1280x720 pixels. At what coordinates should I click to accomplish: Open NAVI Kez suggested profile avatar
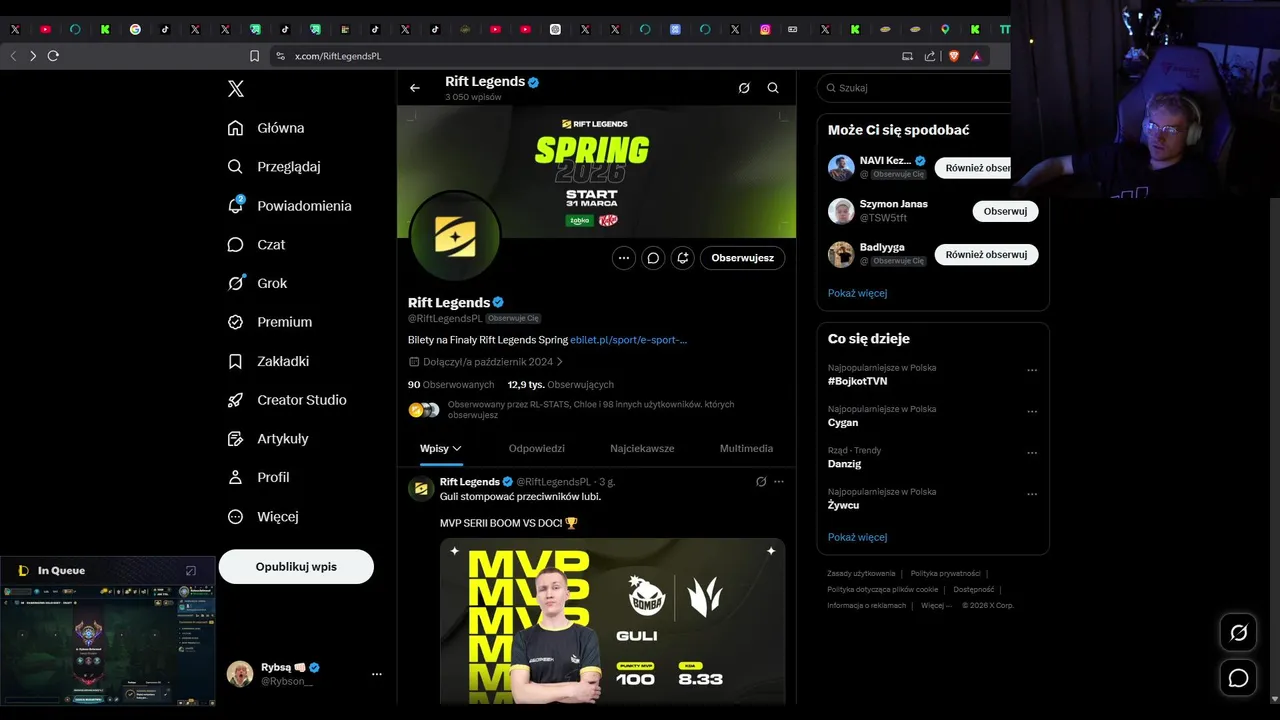[841, 168]
